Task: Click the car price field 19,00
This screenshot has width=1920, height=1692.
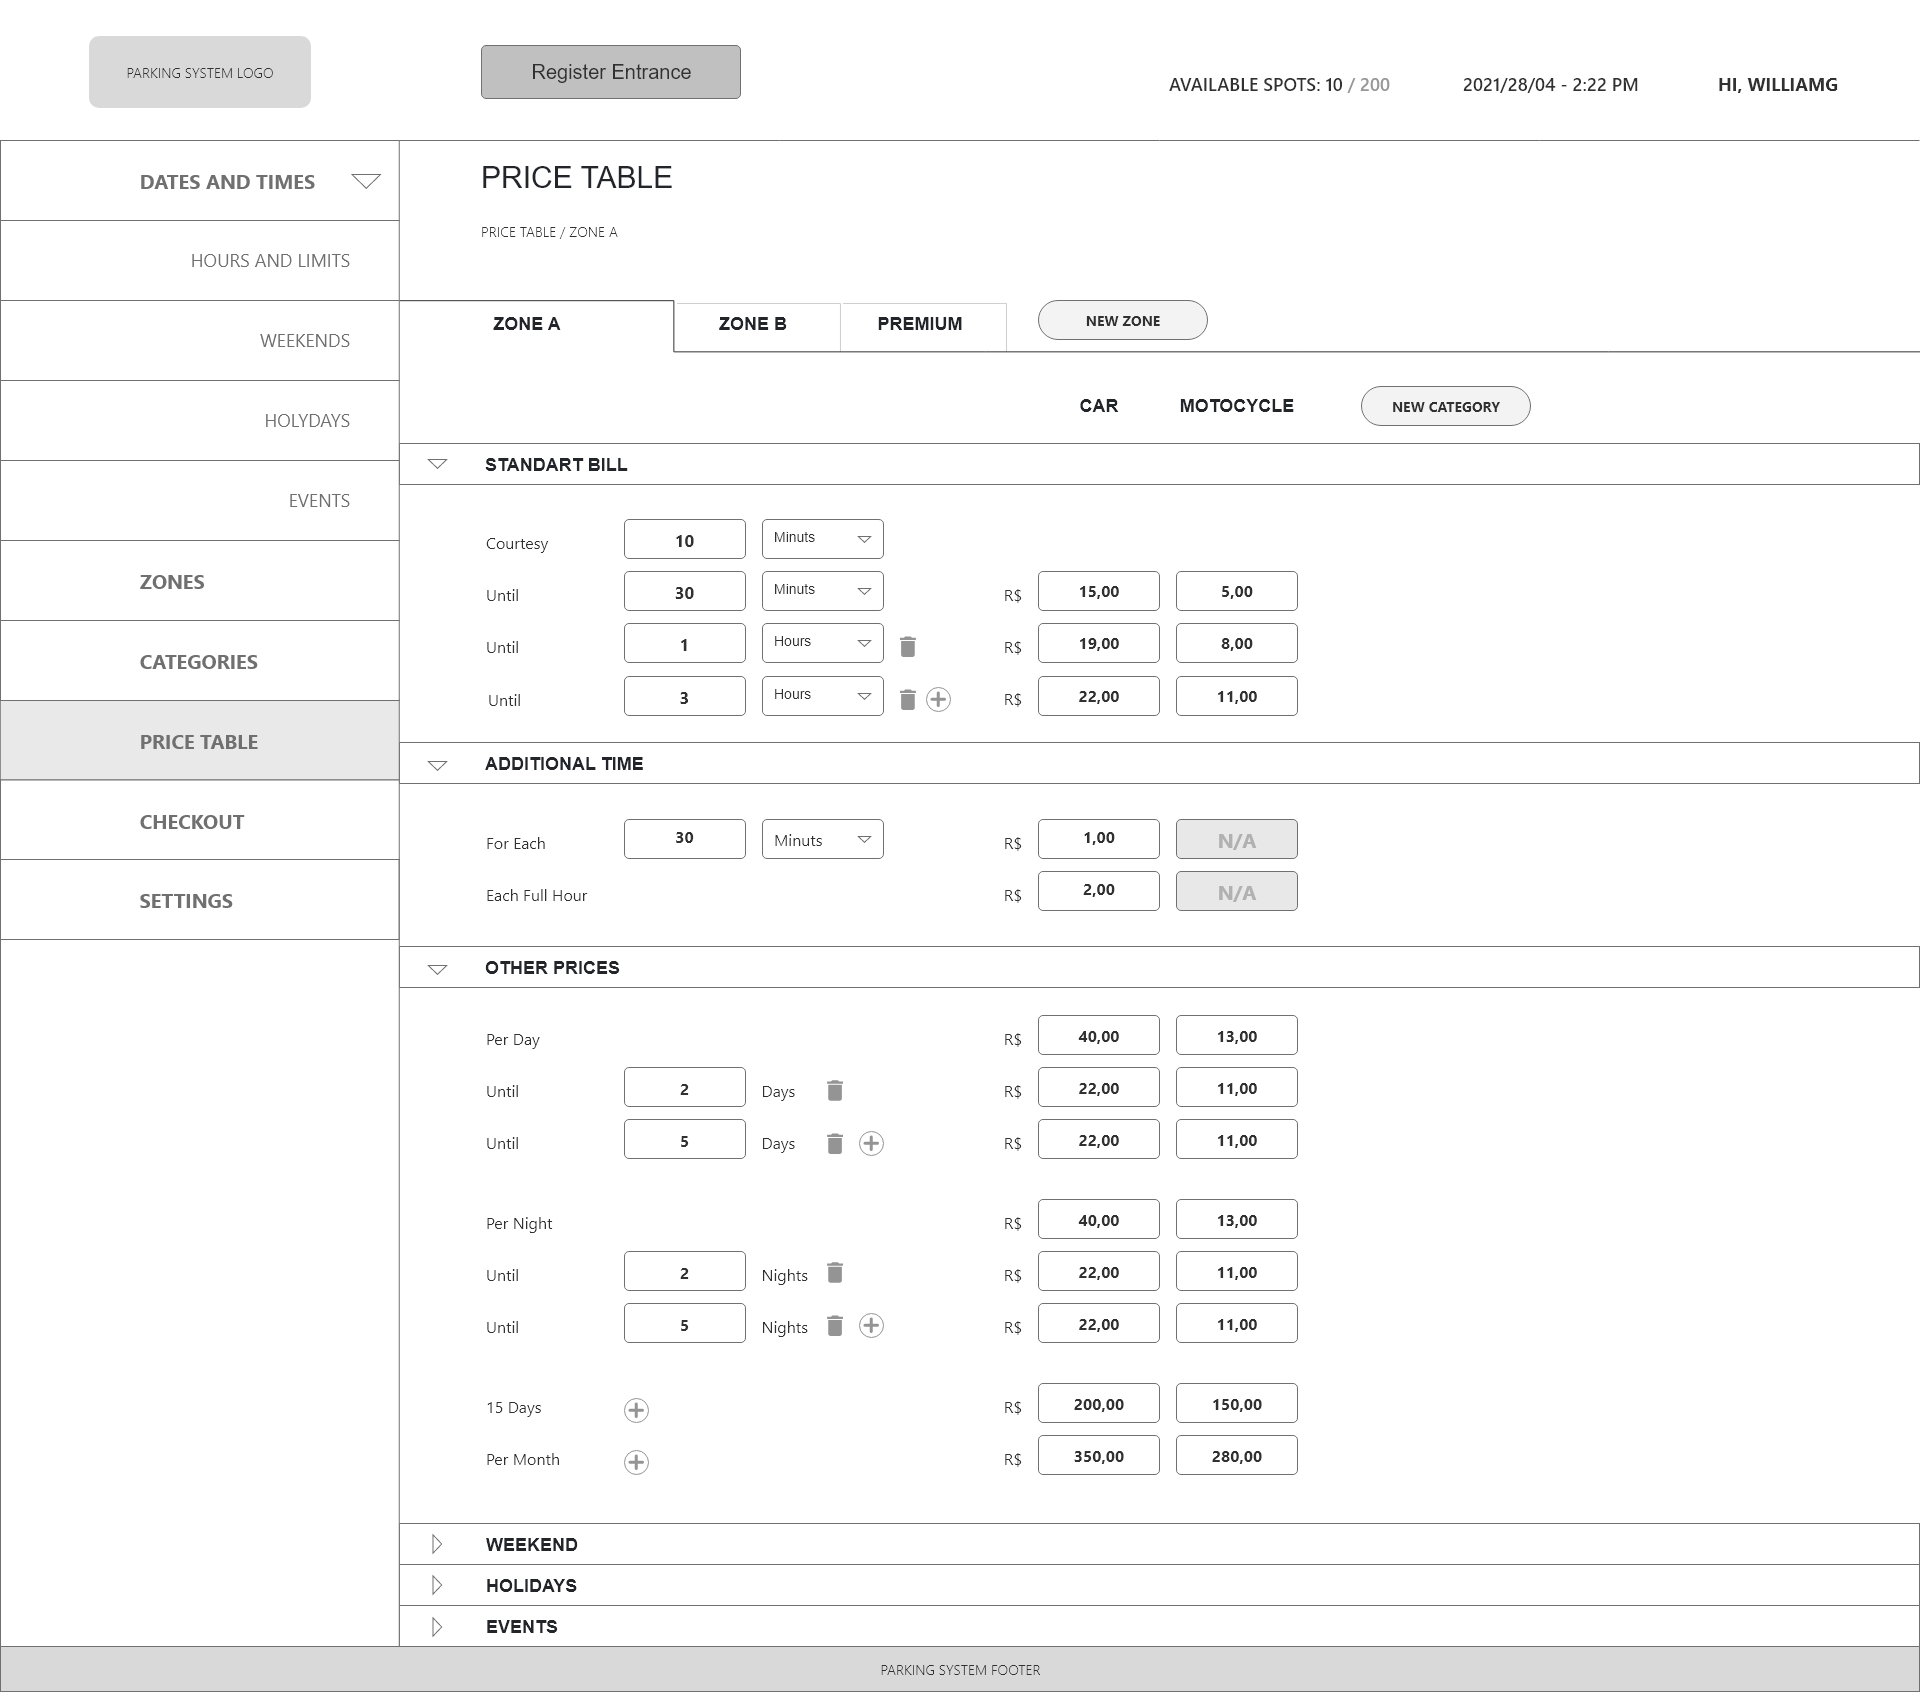Action: point(1099,643)
